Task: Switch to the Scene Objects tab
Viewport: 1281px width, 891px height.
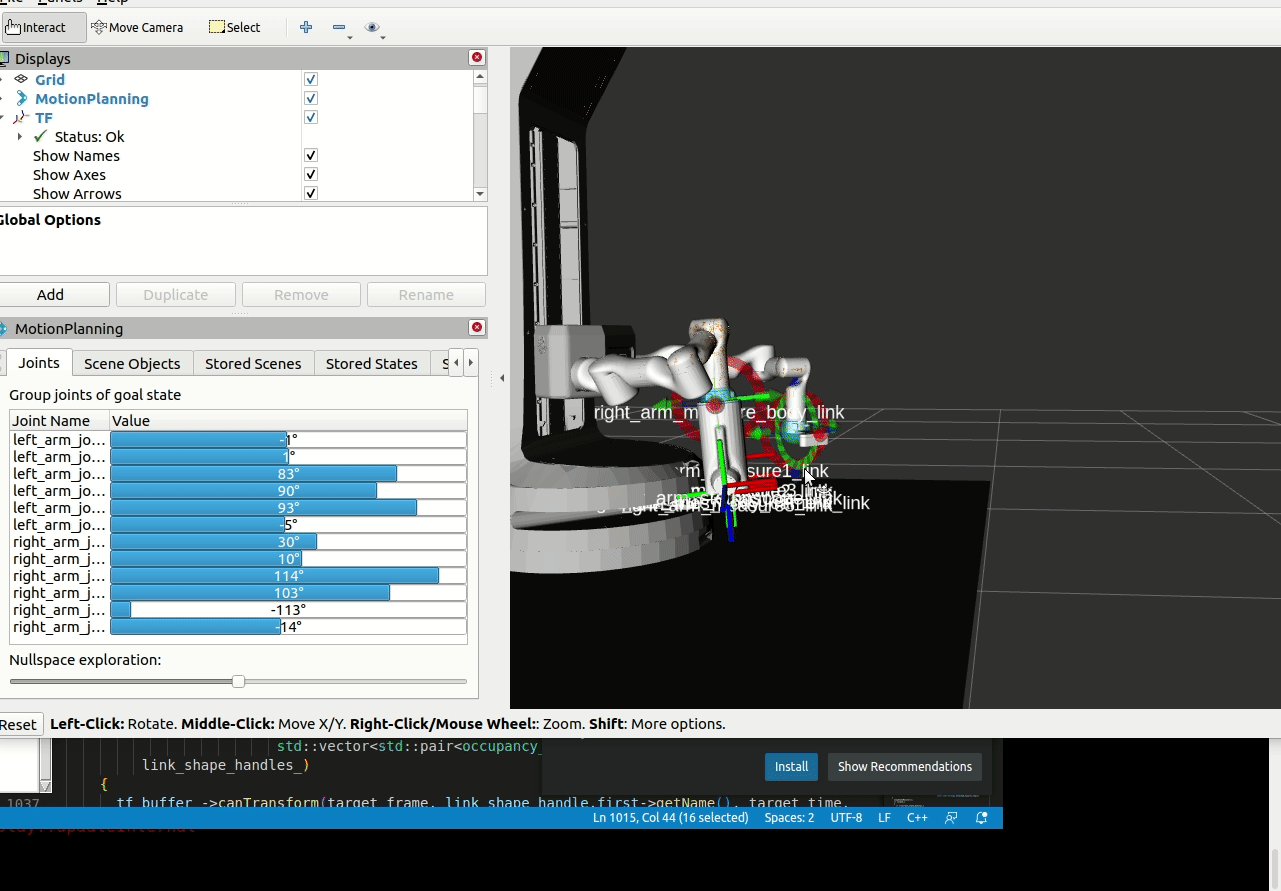Action: click(132, 363)
